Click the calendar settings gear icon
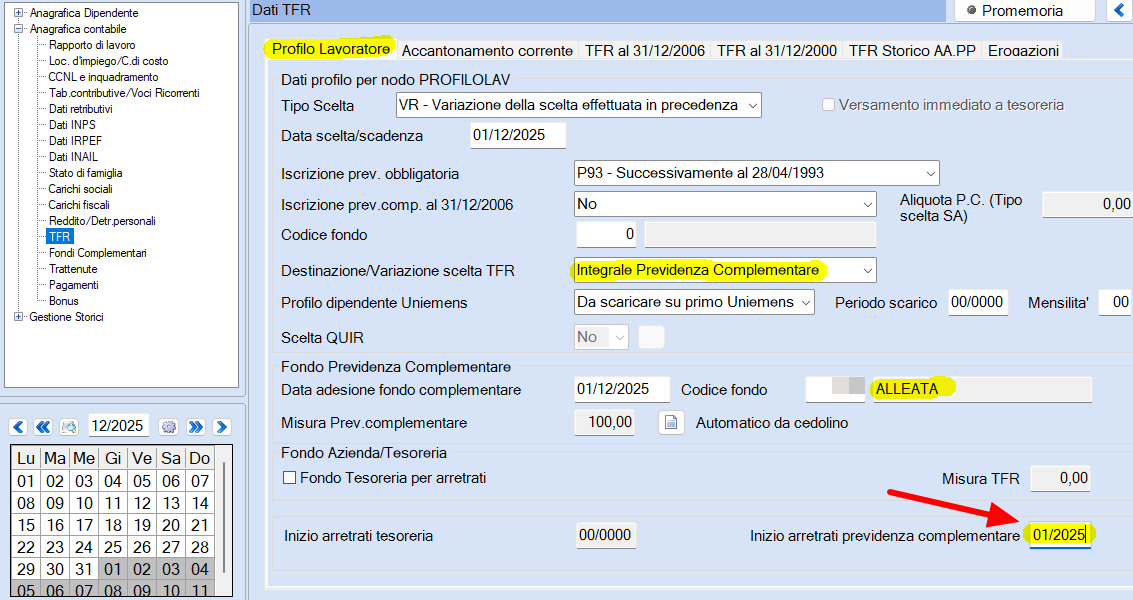The image size is (1133, 600). (169, 427)
